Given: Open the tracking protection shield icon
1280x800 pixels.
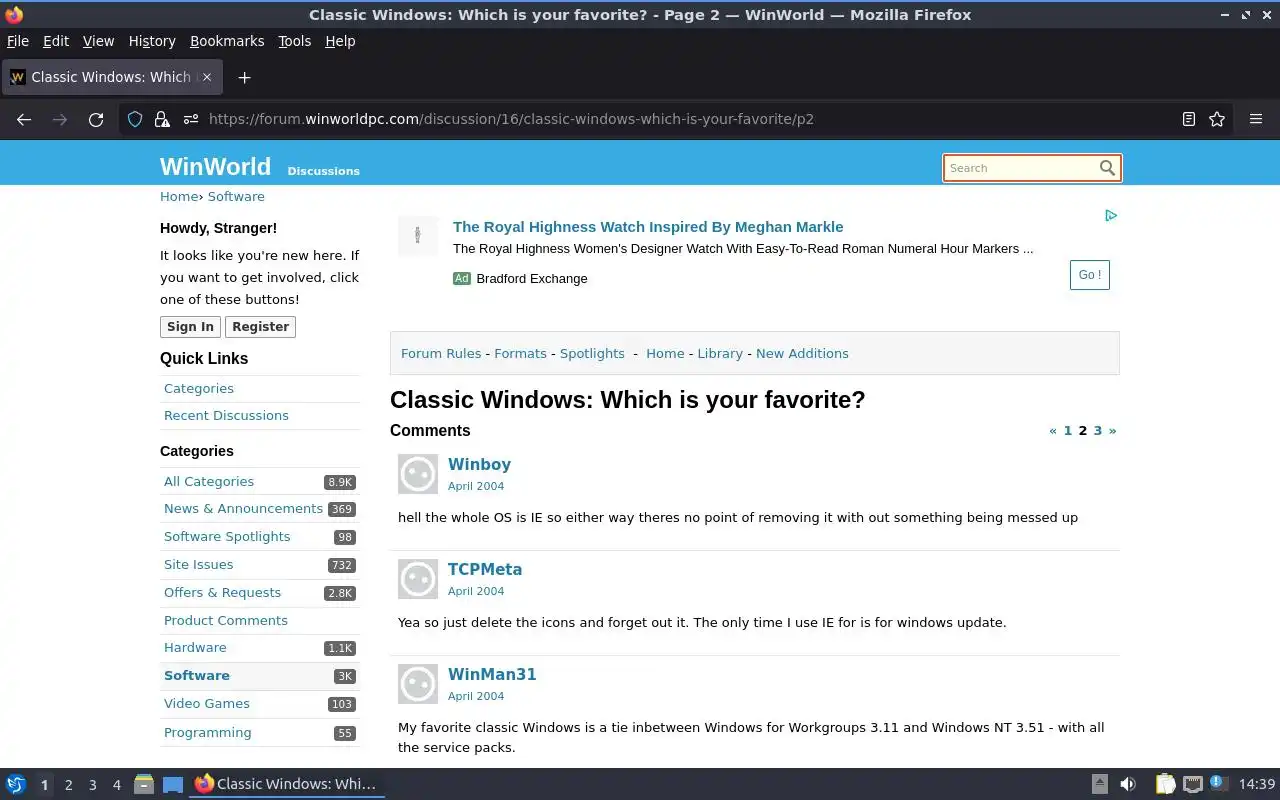Looking at the screenshot, I should 135,119.
